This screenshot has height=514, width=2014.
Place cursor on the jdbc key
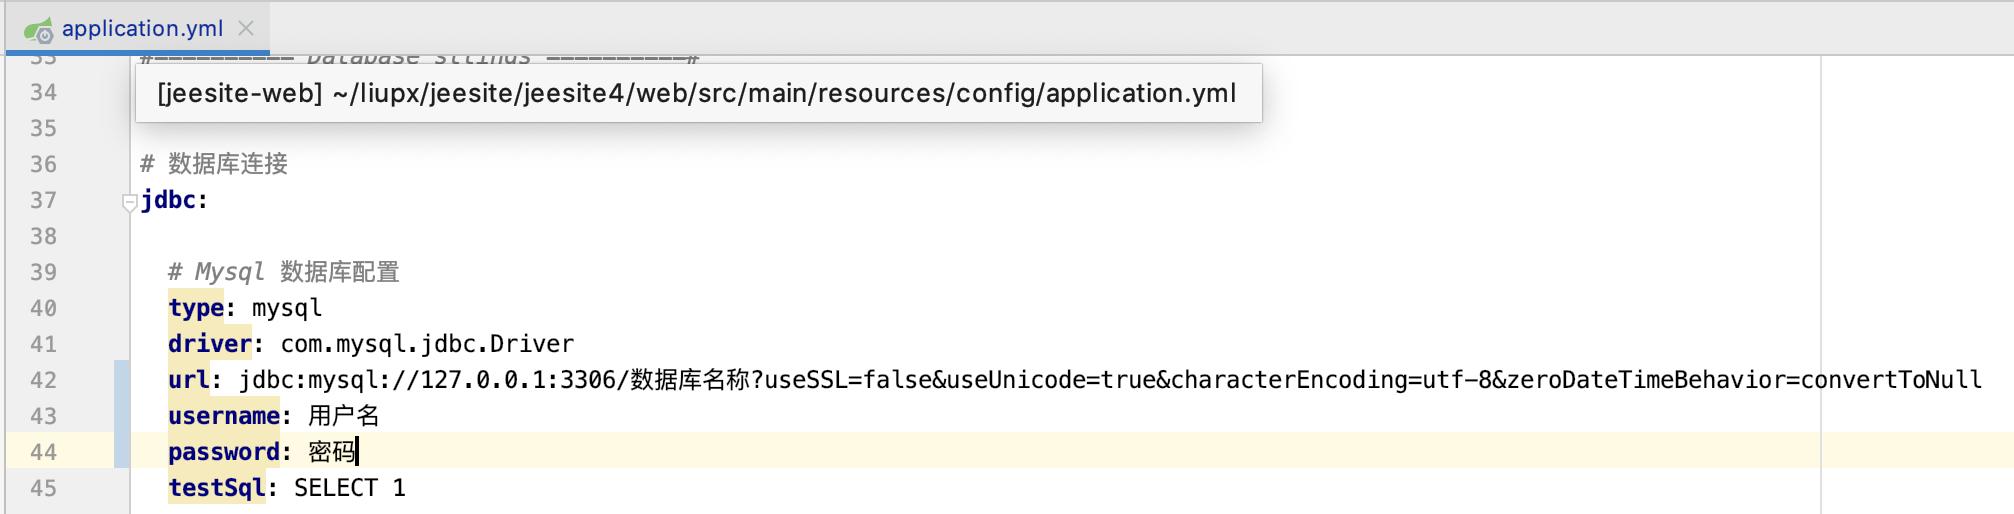(168, 200)
